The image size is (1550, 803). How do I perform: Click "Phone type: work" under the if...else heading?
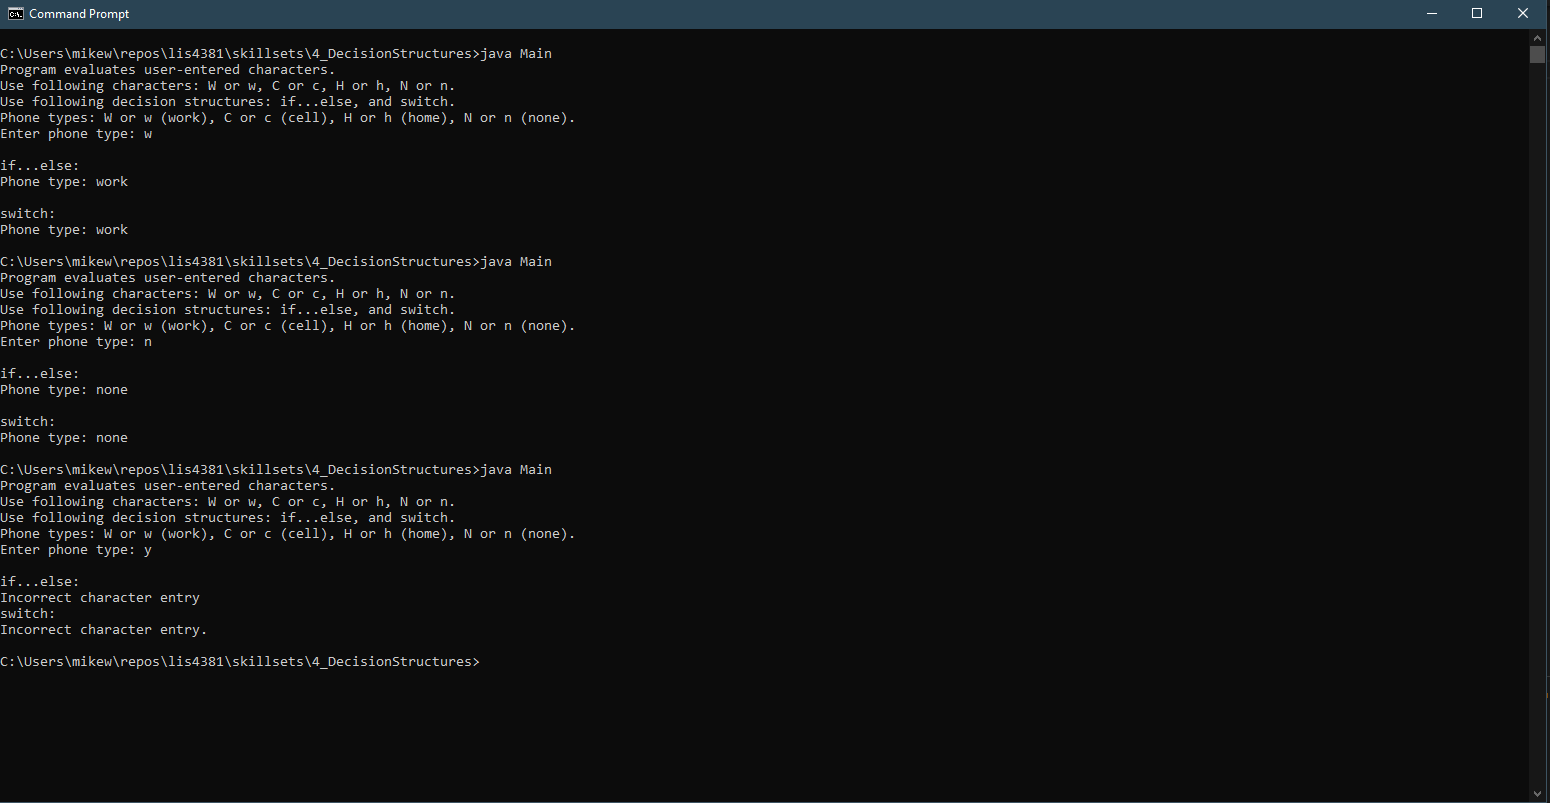(x=64, y=182)
